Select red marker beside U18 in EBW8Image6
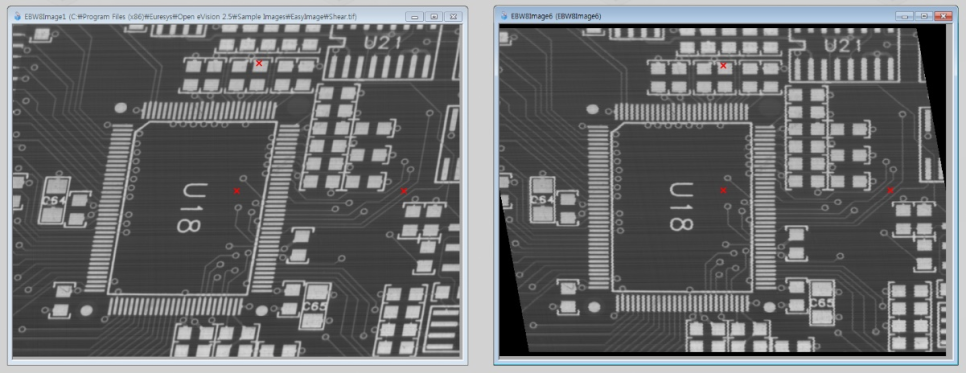Image resolution: width=966 pixels, height=373 pixels. click(x=723, y=191)
